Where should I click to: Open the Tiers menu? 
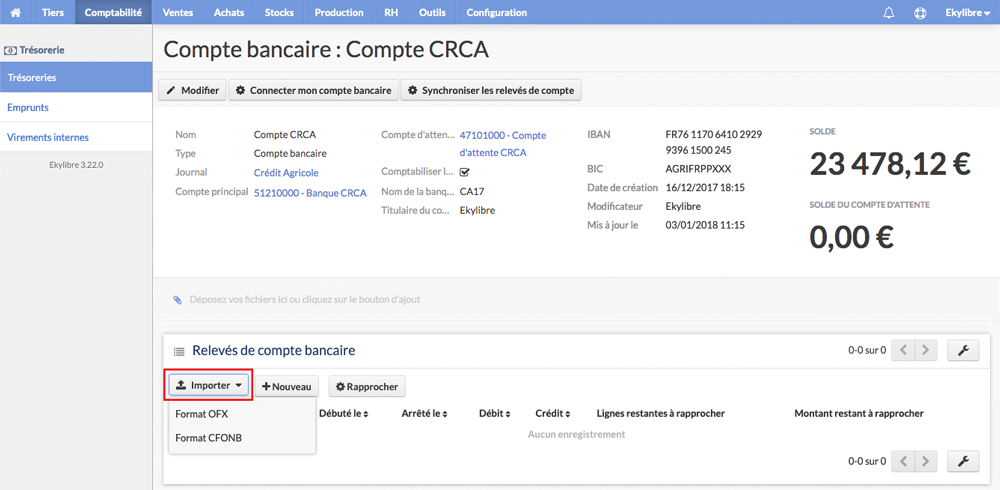pyautogui.click(x=53, y=12)
